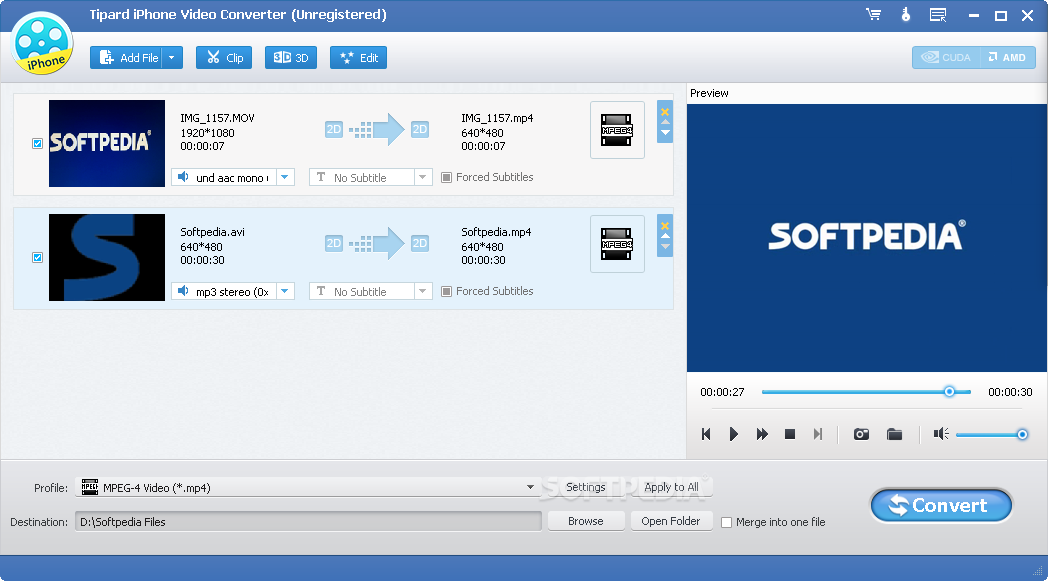1048x581 pixels.
Task: Seek on the preview playback progress slider
Action: click(866, 392)
